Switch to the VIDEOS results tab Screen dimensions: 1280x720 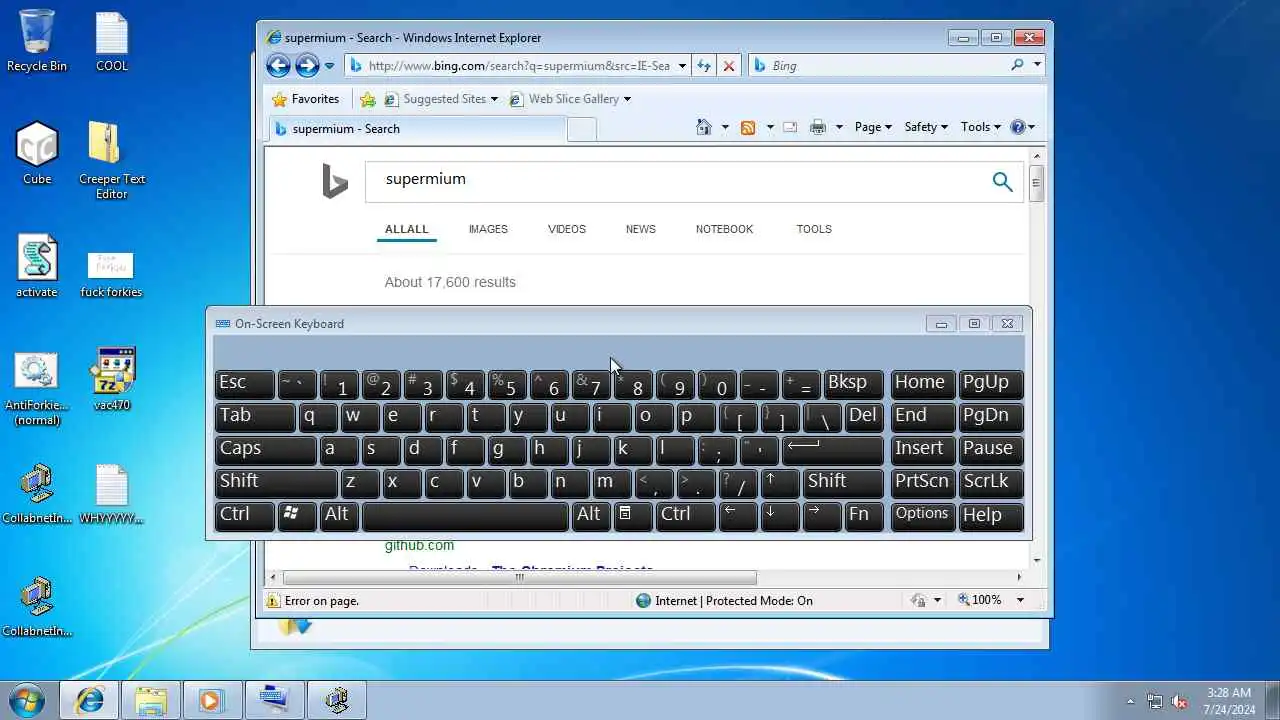pos(567,229)
